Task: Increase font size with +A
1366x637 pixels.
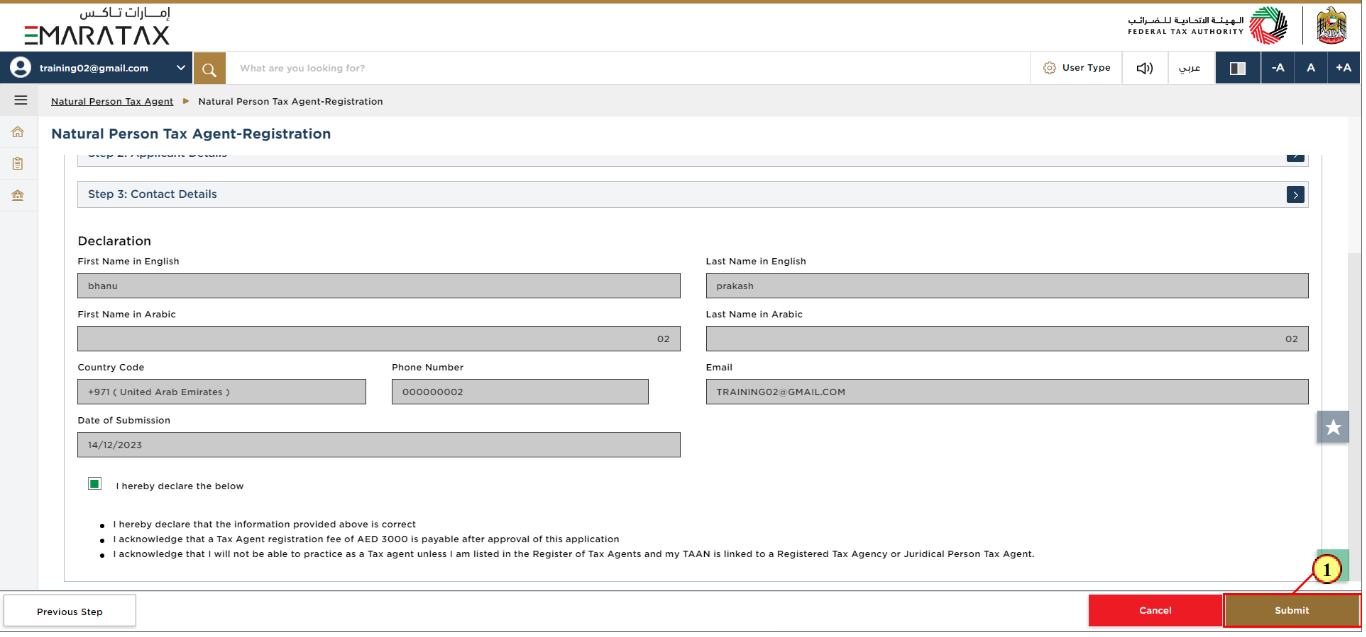Action: click(1344, 68)
